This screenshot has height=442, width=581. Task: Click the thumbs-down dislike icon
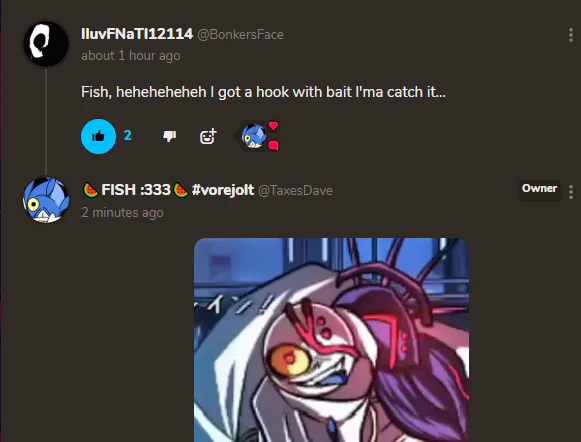click(x=170, y=136)
